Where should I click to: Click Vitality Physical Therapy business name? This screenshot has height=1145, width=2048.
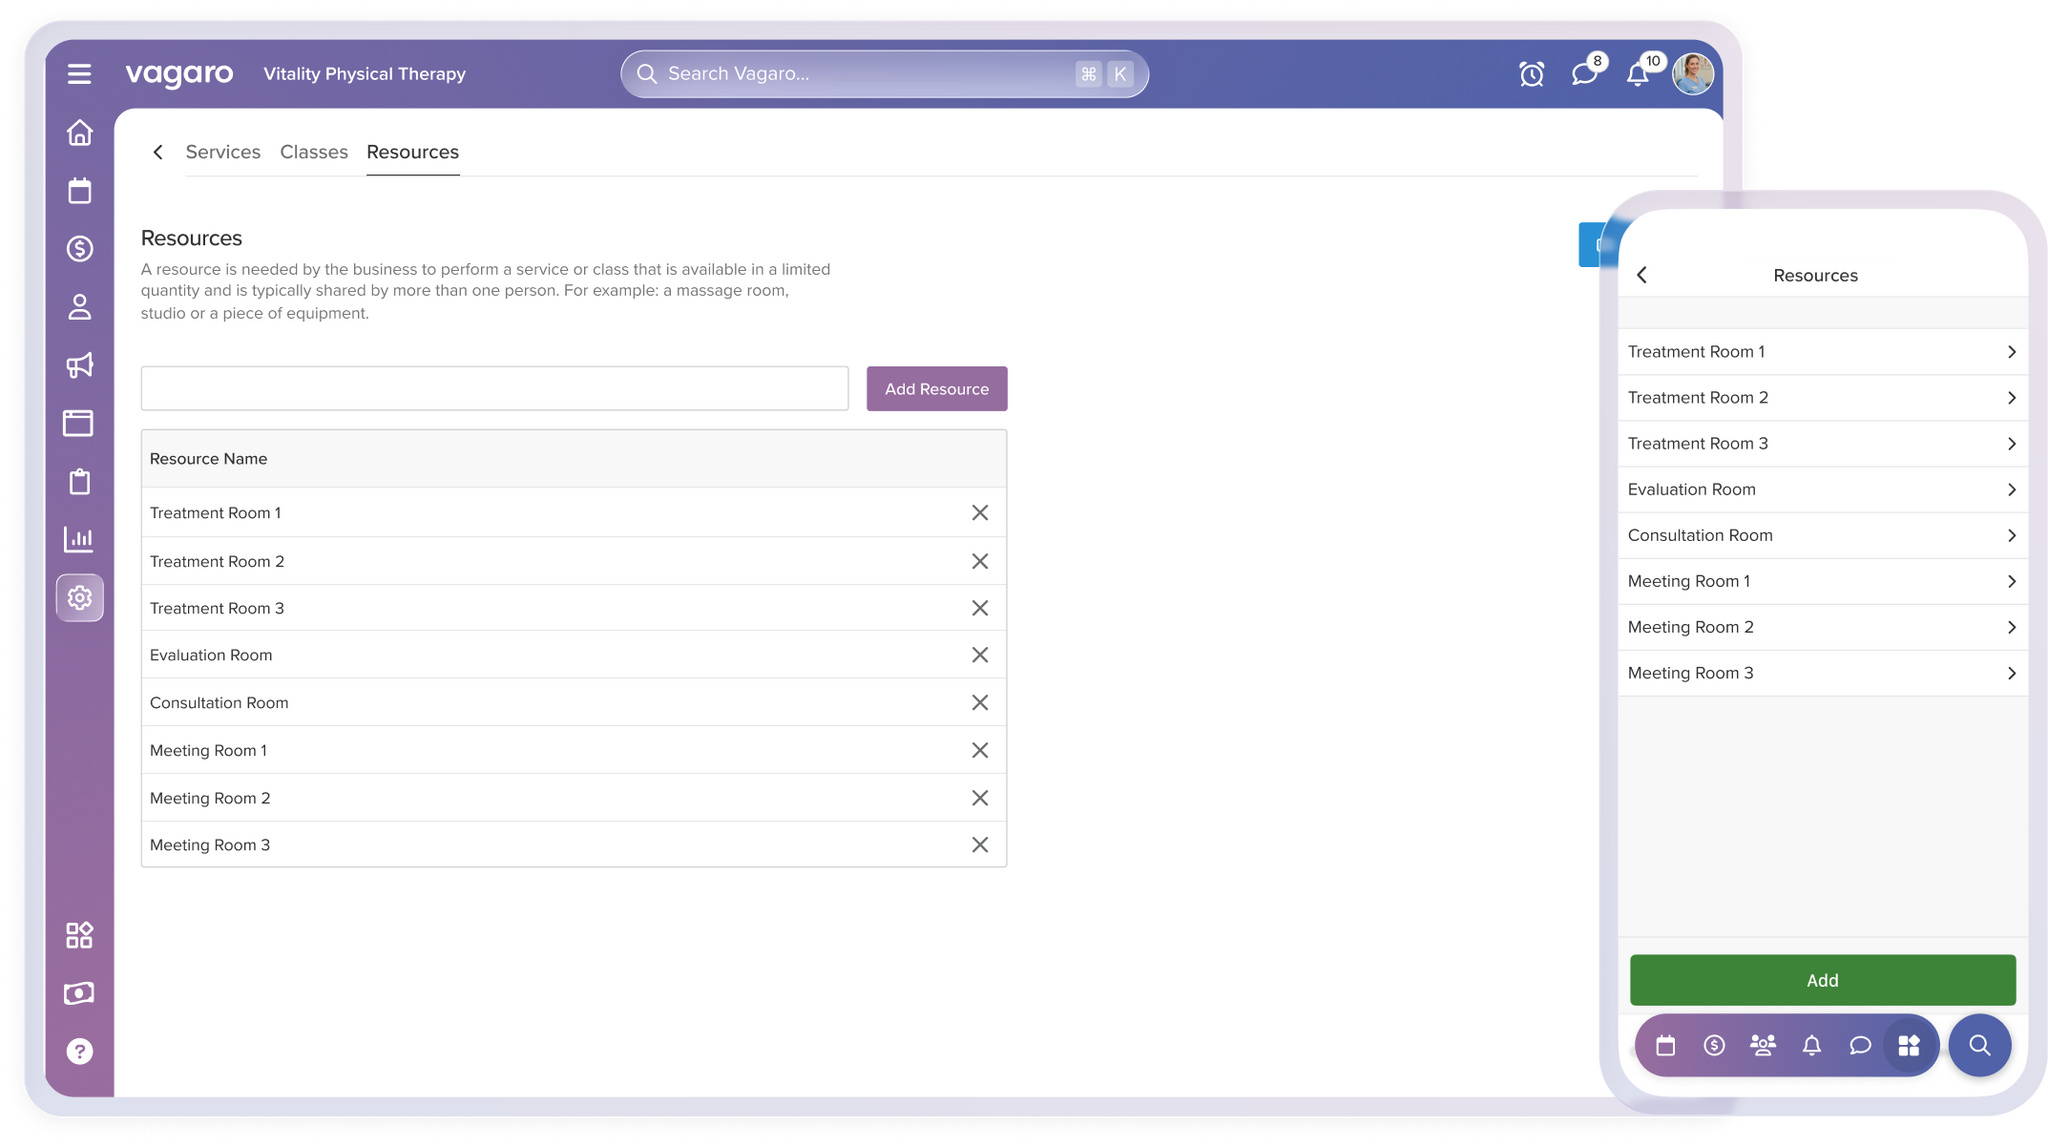pyautogui.click(x=364, y=74)
